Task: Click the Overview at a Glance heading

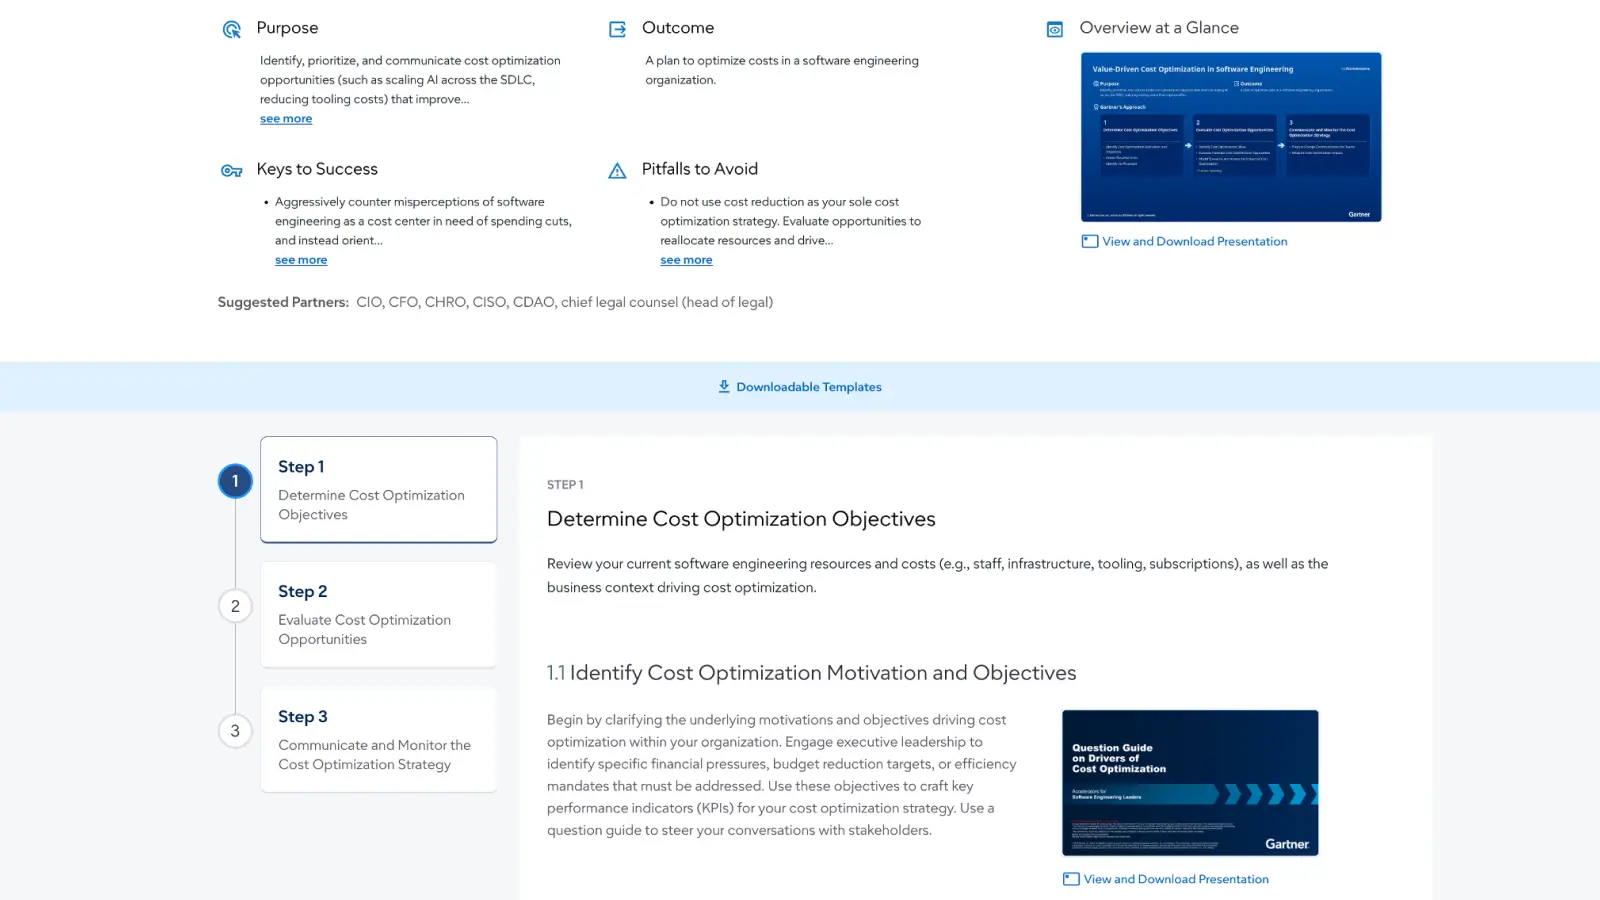Action: point(1159,28)
